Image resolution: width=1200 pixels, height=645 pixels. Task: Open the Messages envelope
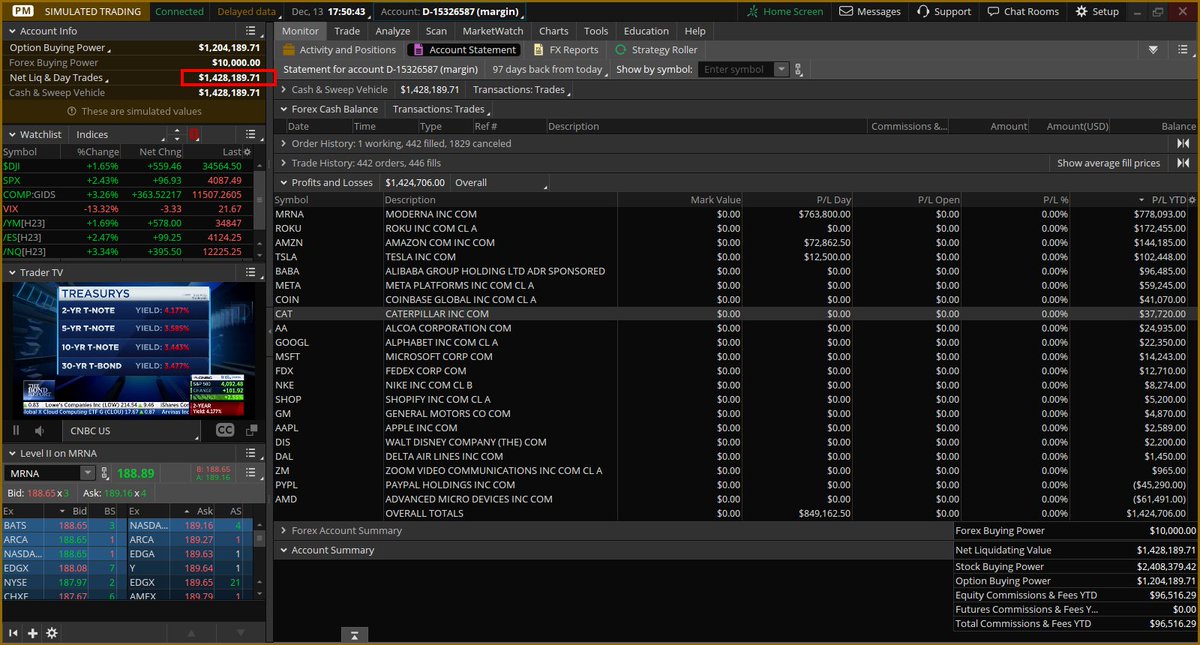(x=870, y=11)
